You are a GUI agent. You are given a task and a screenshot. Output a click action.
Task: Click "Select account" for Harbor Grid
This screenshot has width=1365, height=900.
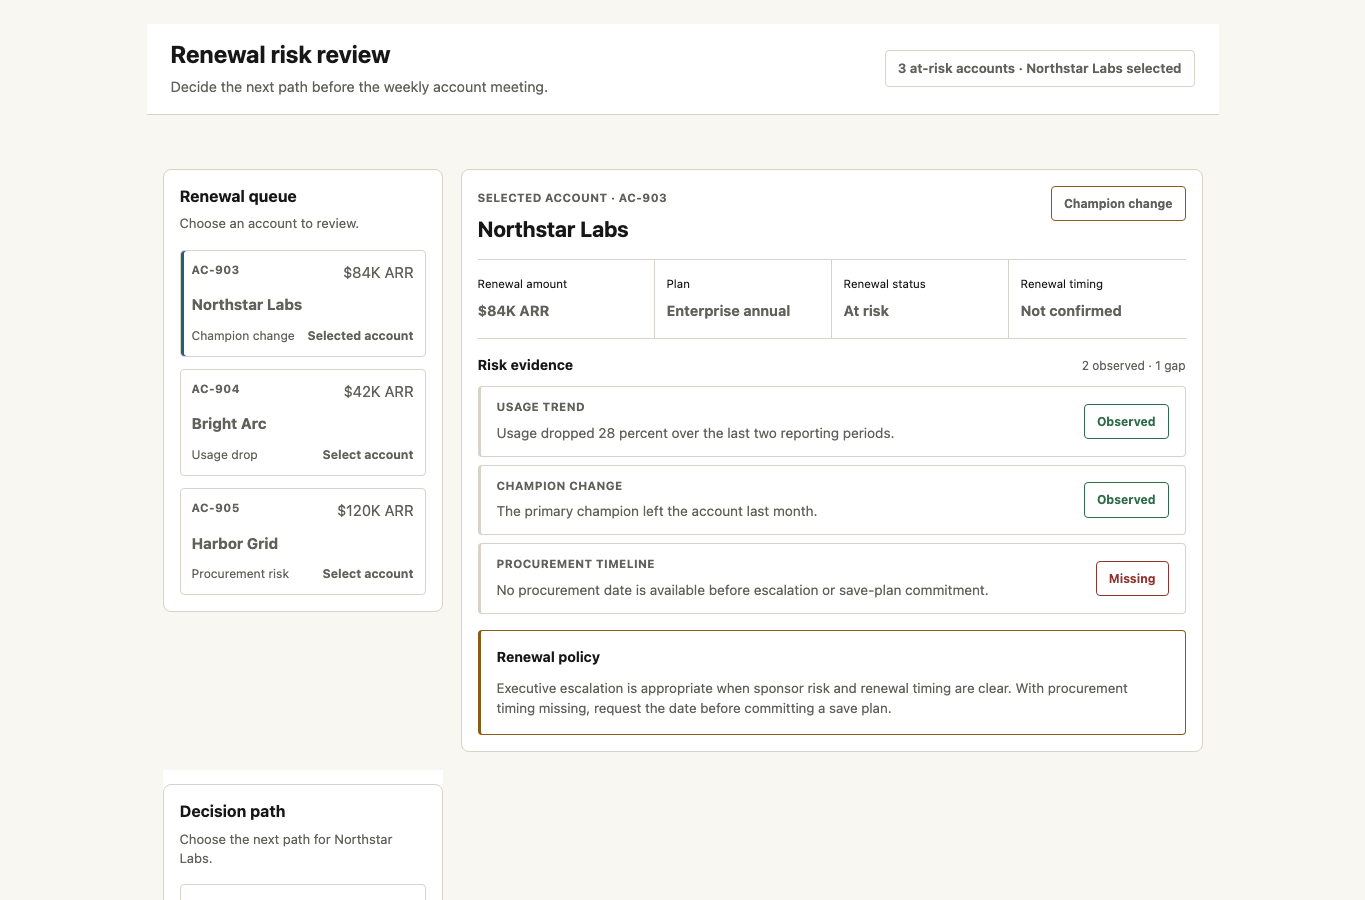367,574
